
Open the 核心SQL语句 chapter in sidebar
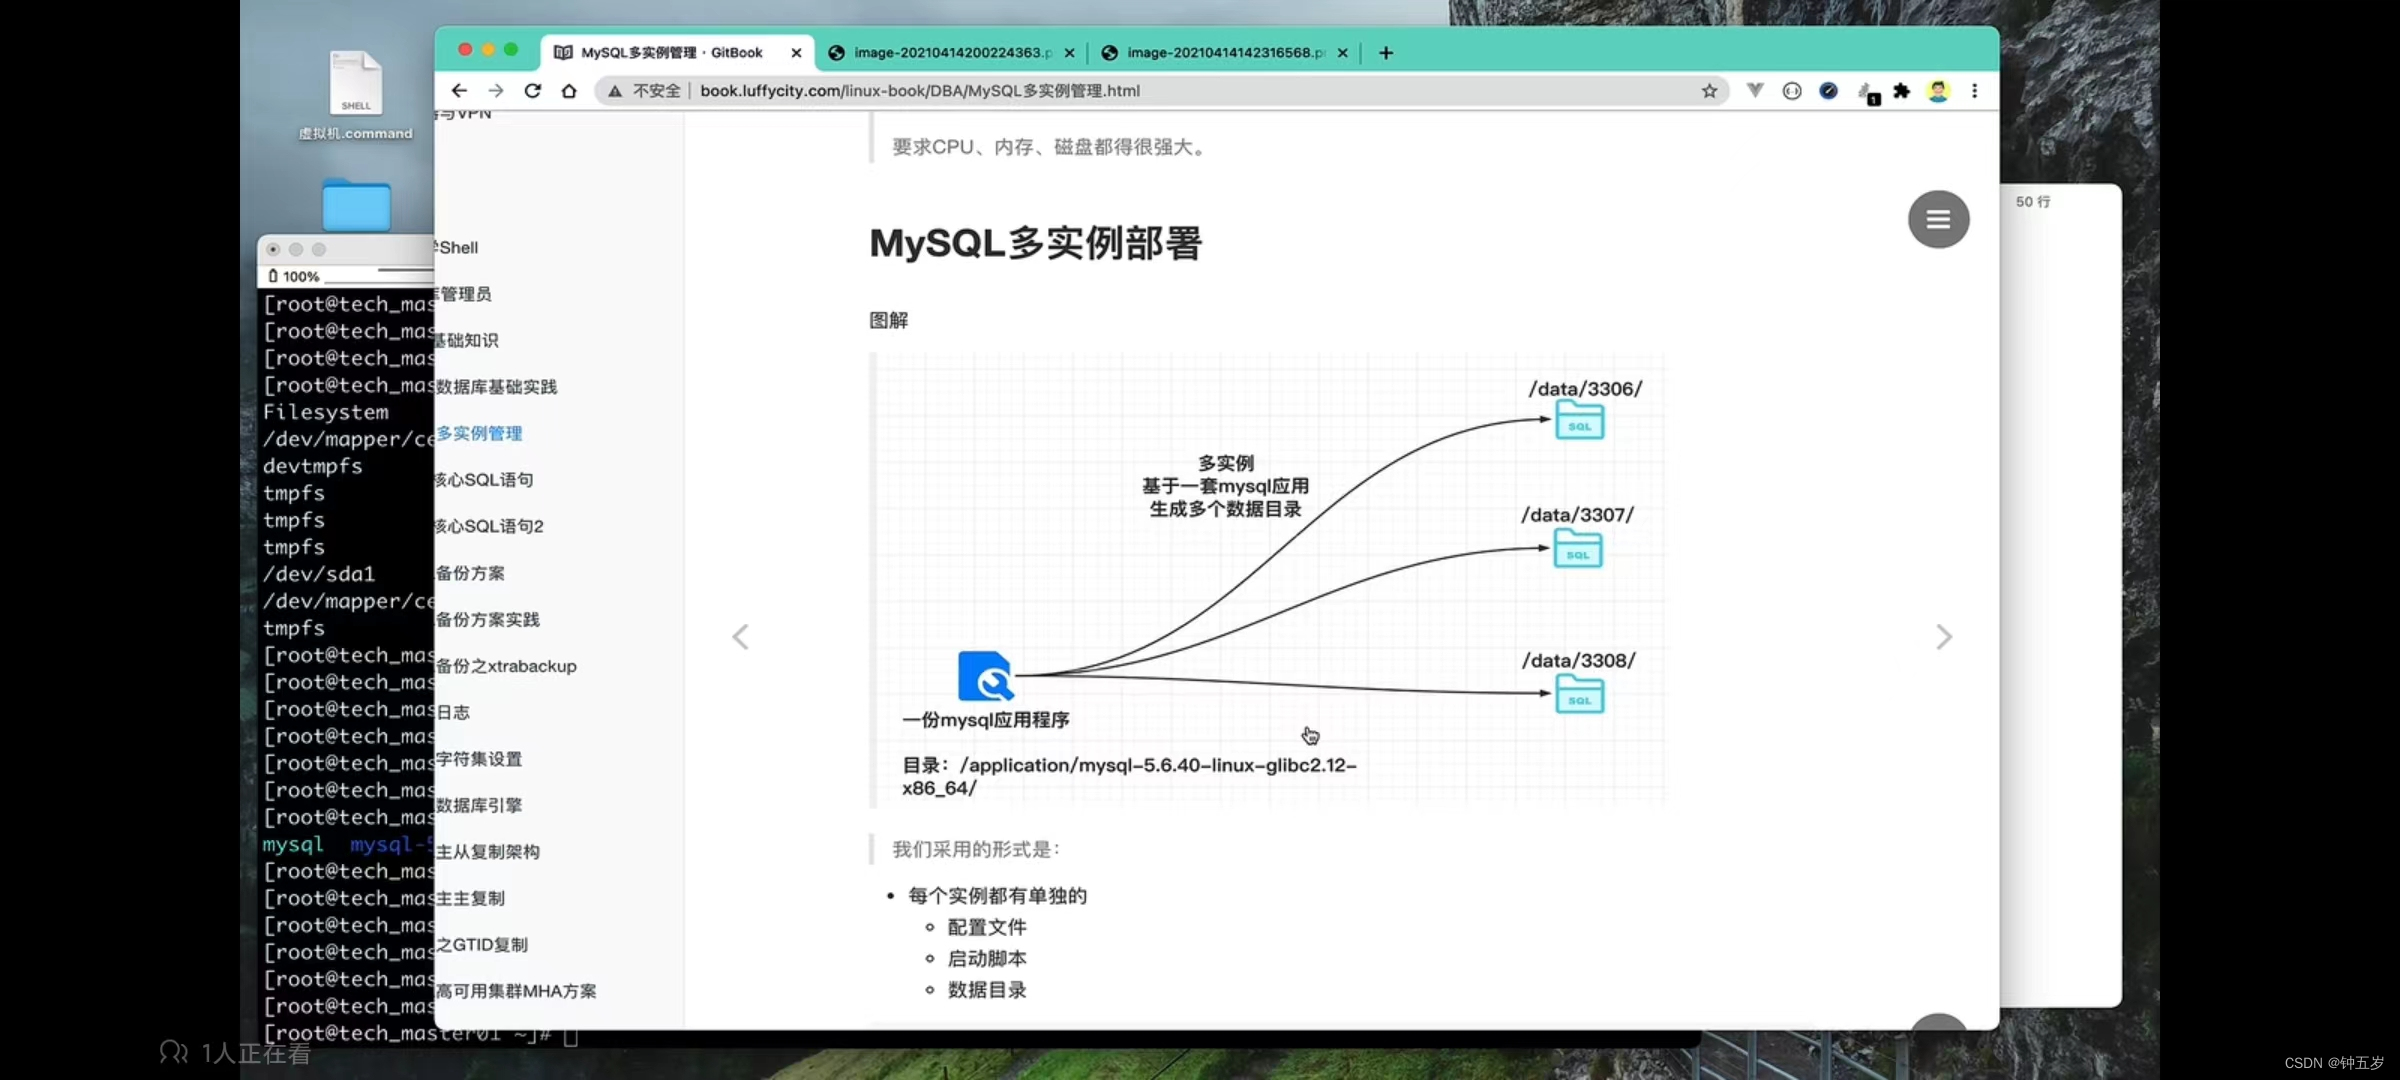click(485, 480)
